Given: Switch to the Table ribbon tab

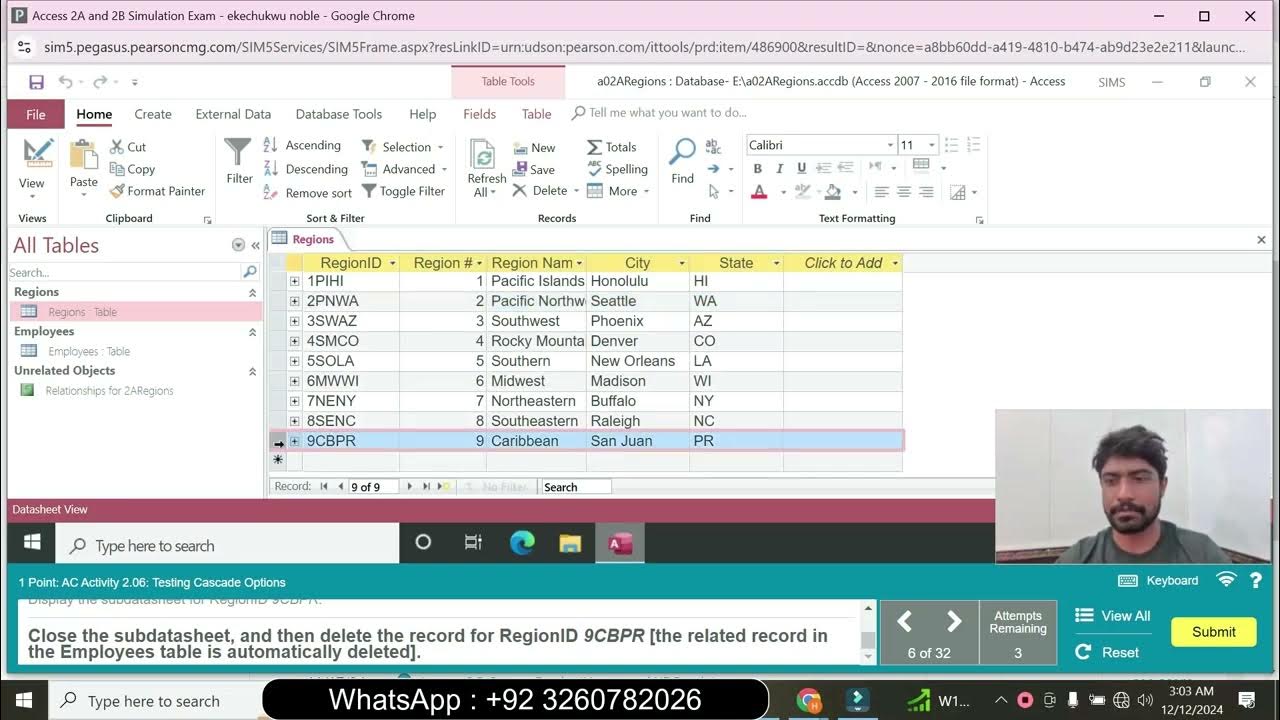Looking at the screenshot, I should 536,114.
